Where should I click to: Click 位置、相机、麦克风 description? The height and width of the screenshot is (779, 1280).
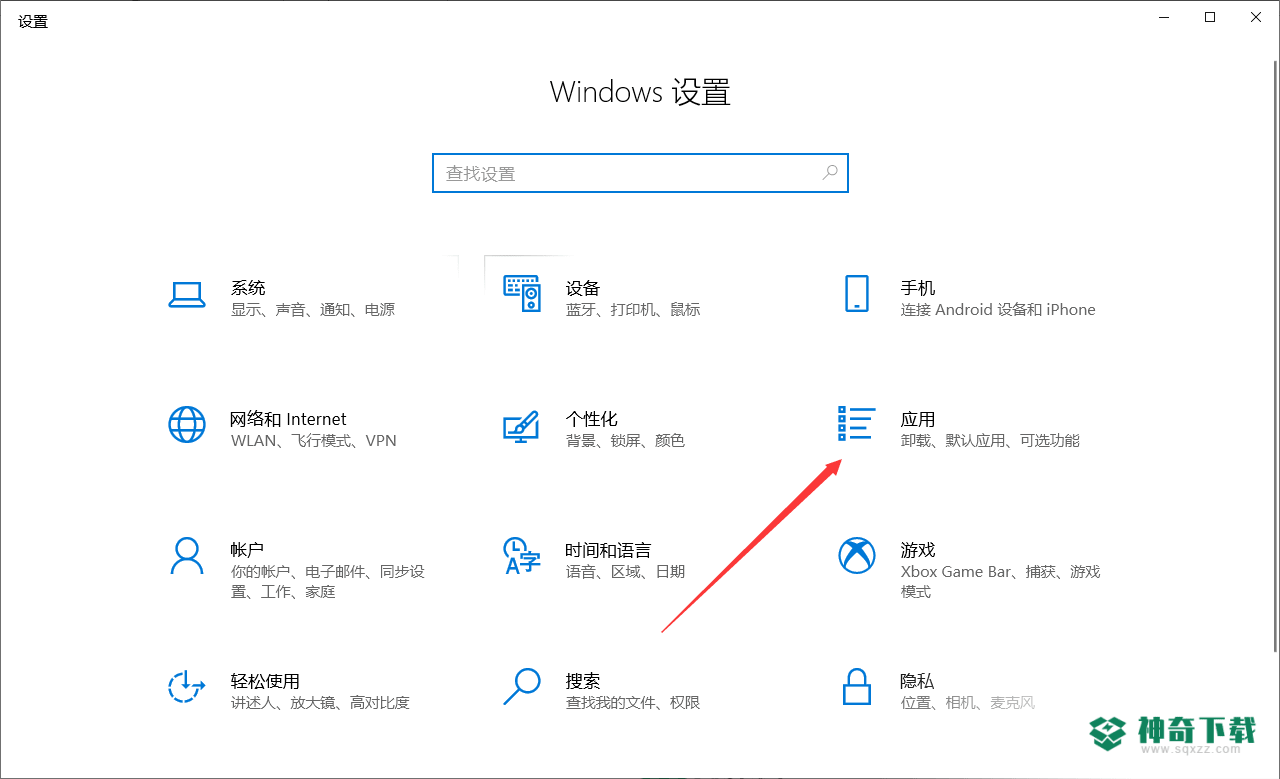click(x=968, y=703)
